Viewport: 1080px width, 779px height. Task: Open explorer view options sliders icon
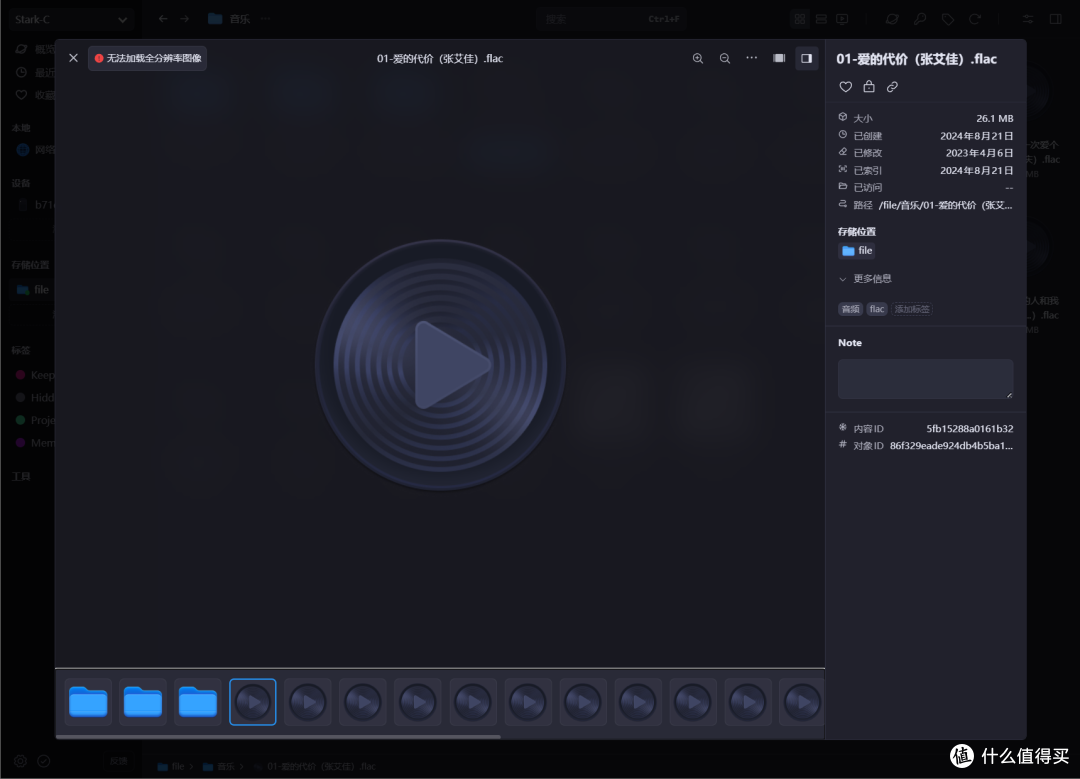pyautogui.click(x=1028, y=19)
